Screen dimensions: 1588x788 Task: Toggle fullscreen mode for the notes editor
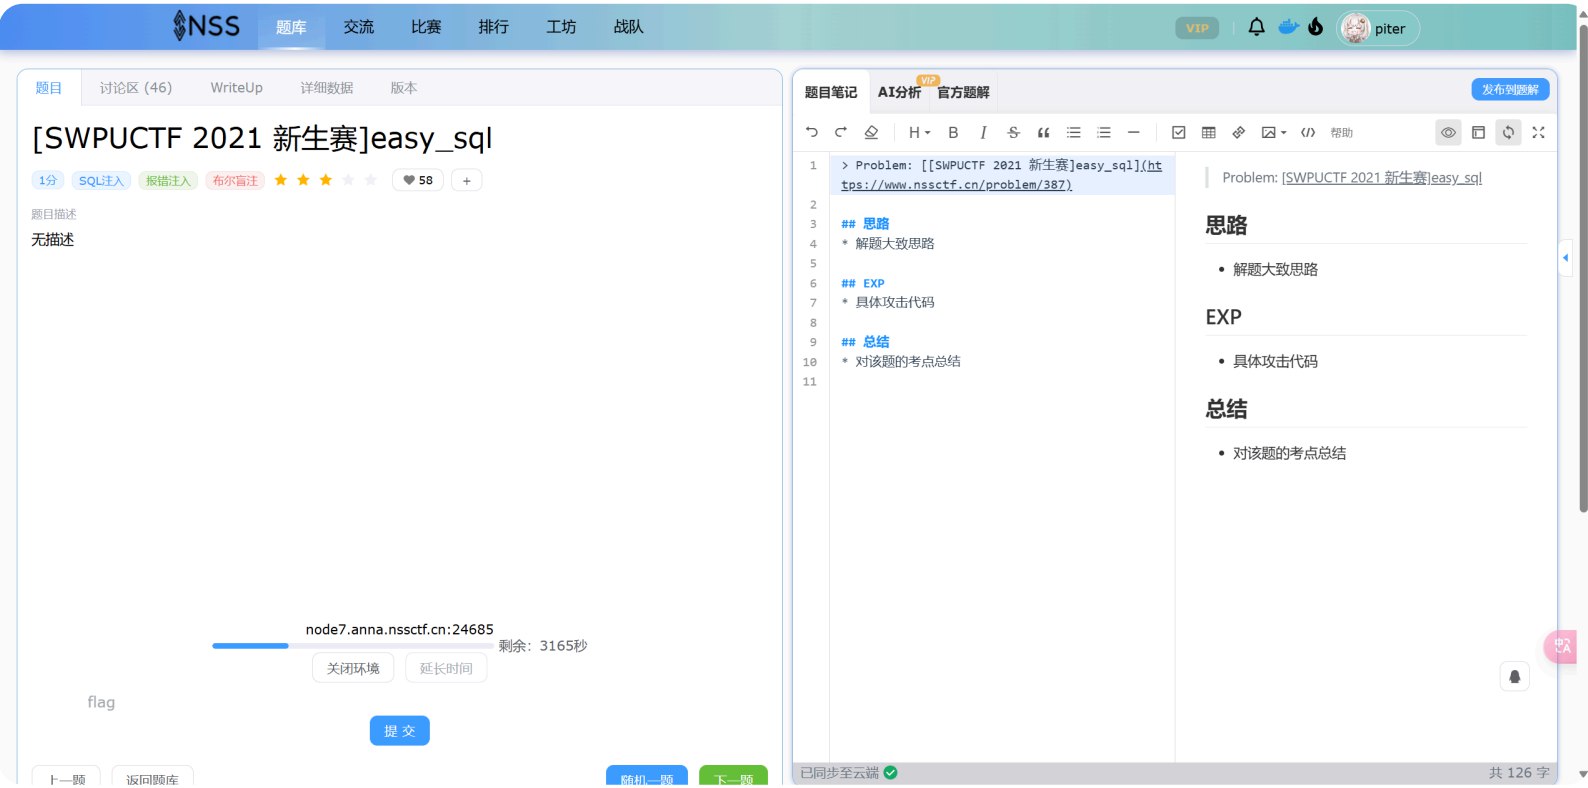point(1538,132)
